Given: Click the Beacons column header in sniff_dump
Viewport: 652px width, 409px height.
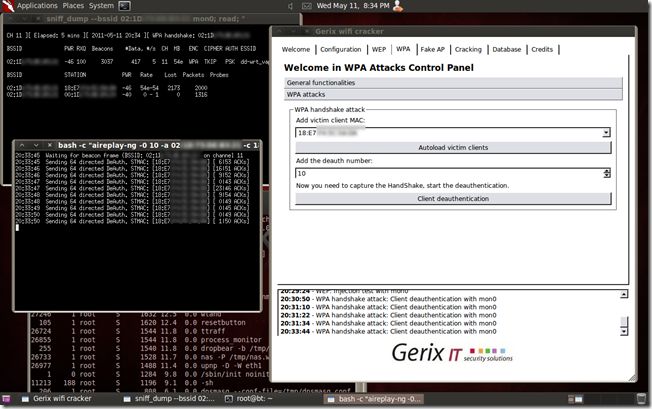Looking at the screenshot, I should point(102,49).
